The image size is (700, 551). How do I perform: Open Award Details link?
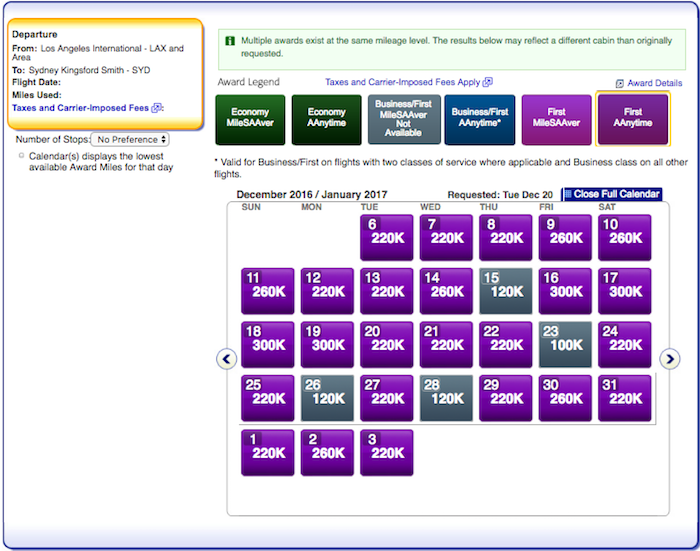click(x=649, y=83)
